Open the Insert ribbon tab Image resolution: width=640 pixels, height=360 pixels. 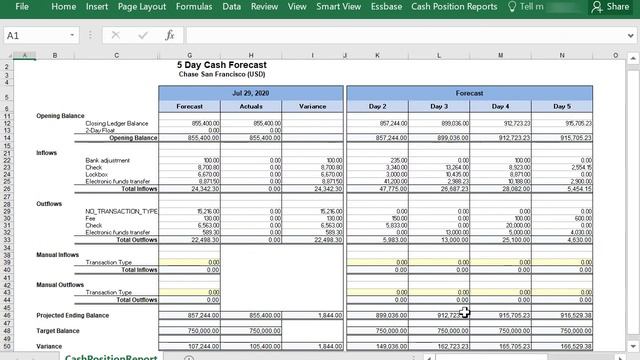[97, 7]
